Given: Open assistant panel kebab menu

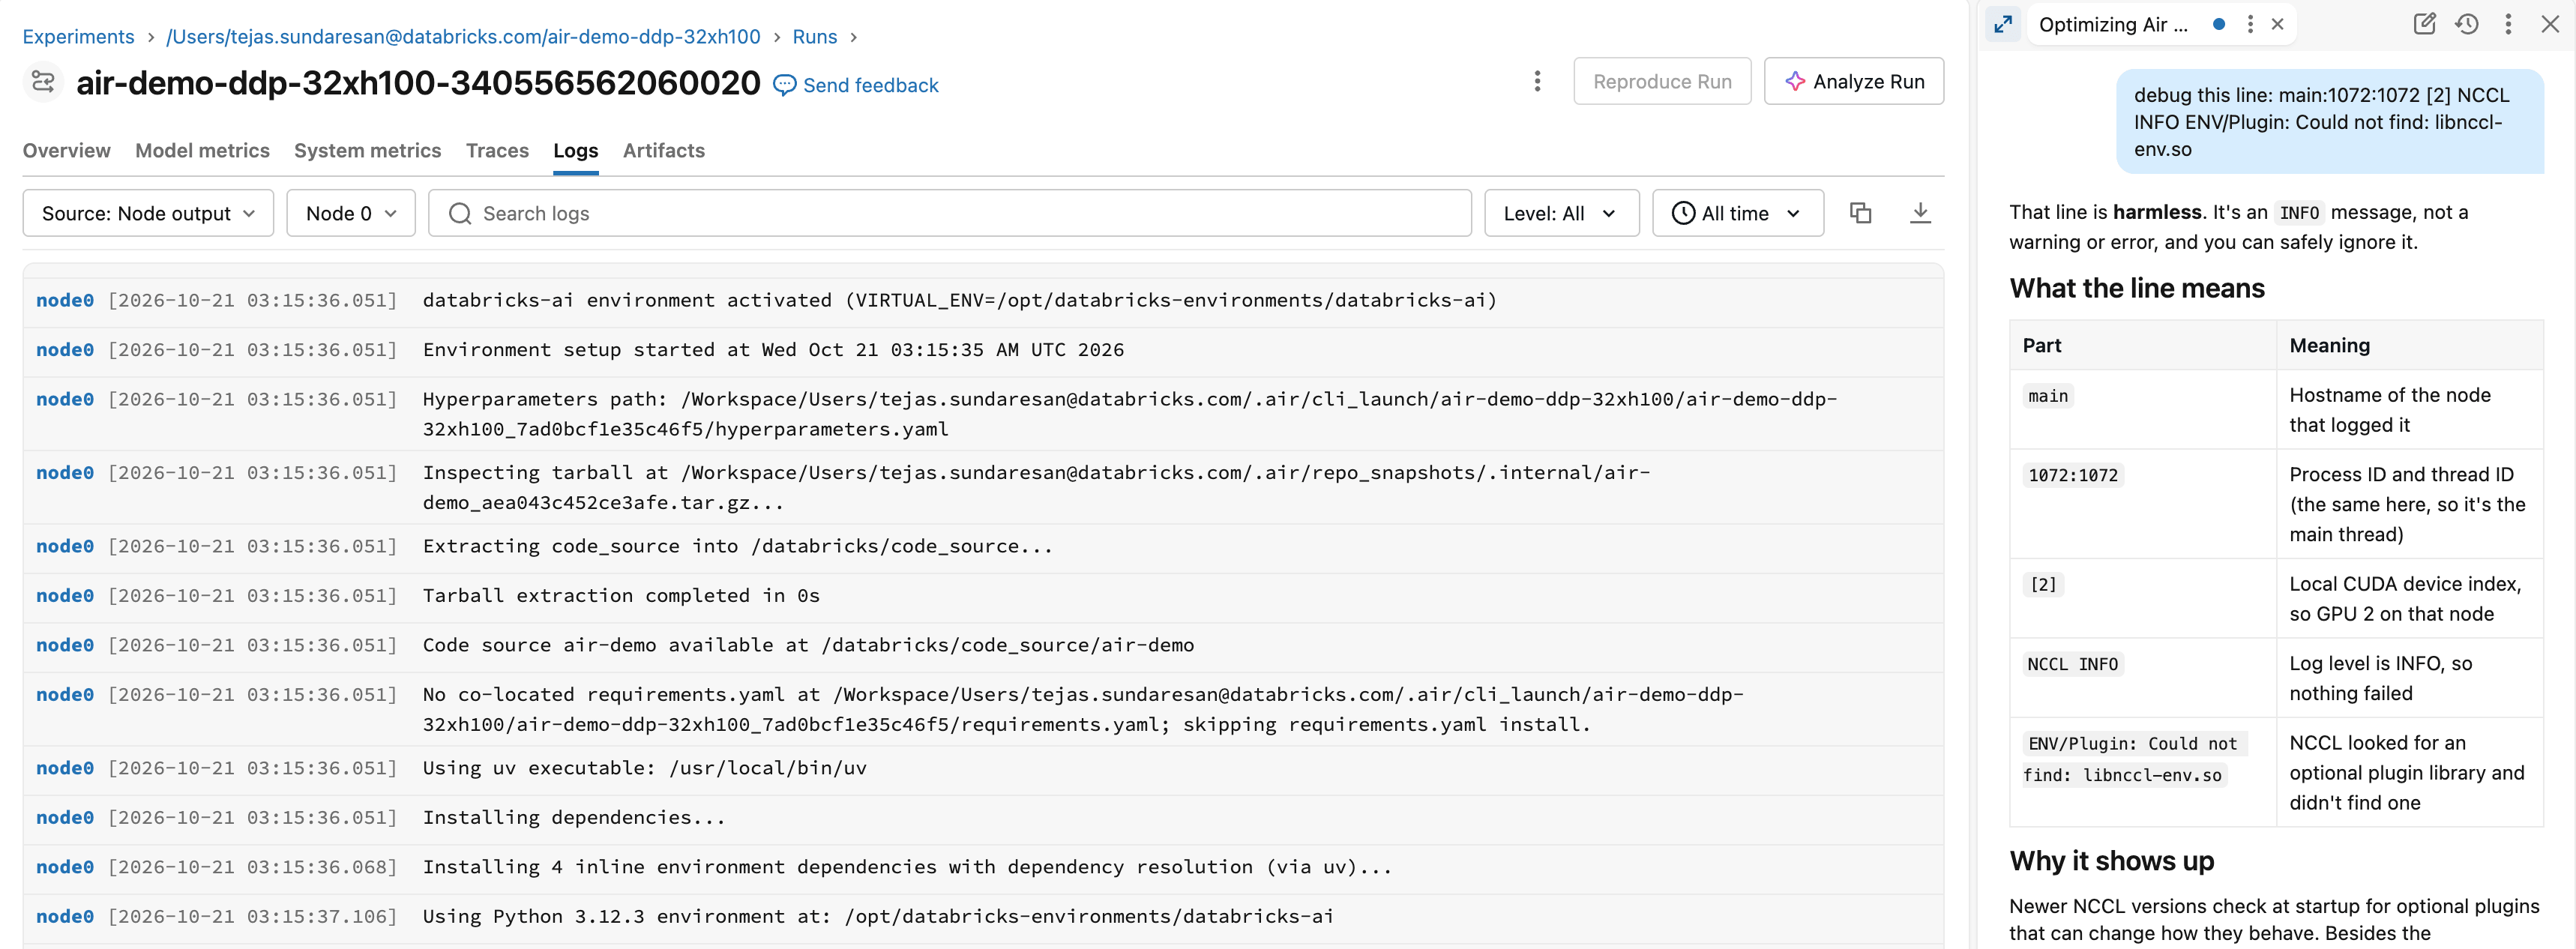Looking at the screenshot, I should (x=2508, y=24).
